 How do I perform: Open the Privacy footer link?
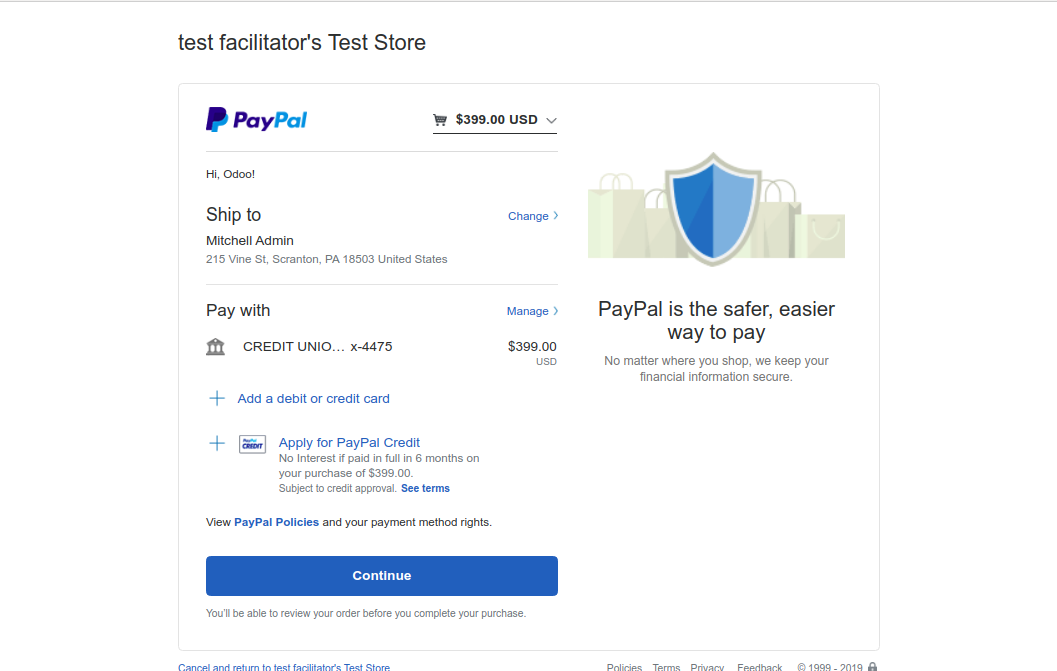point(707,667)
